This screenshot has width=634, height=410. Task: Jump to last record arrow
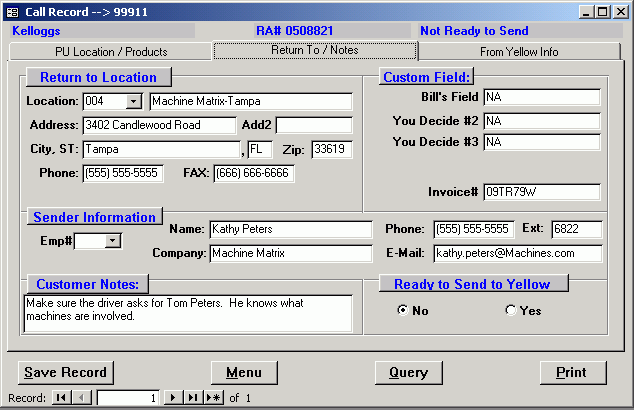tap(193, 398)
